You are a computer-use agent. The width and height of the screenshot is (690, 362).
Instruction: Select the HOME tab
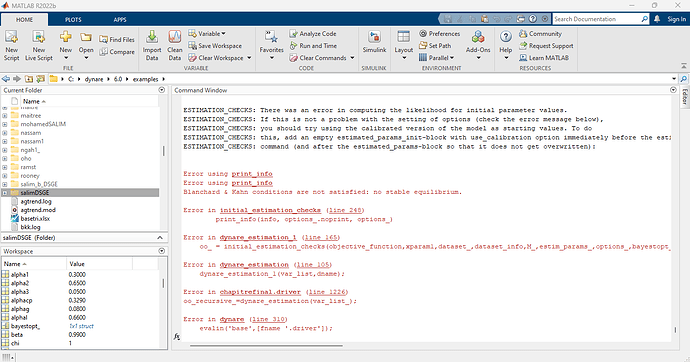point(24,19)
